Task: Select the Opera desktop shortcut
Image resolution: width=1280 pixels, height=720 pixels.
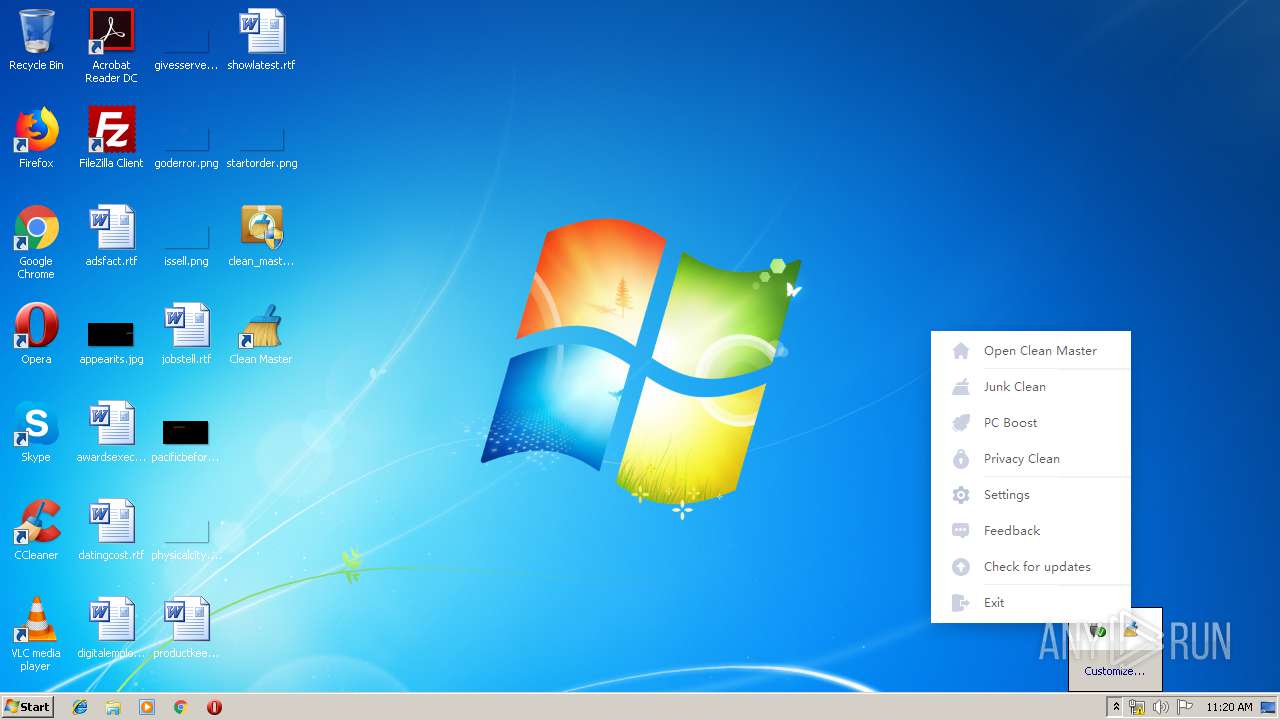Action: tap(36, 335)
